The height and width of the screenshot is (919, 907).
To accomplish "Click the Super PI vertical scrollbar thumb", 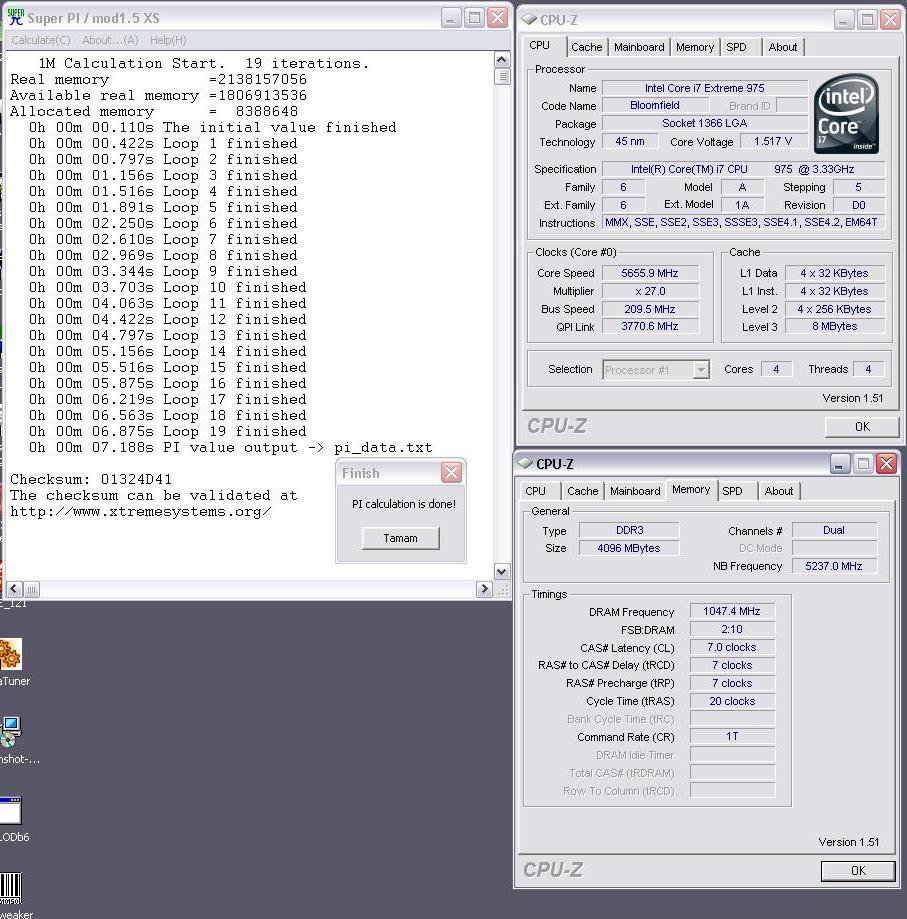I will [502, 76].
